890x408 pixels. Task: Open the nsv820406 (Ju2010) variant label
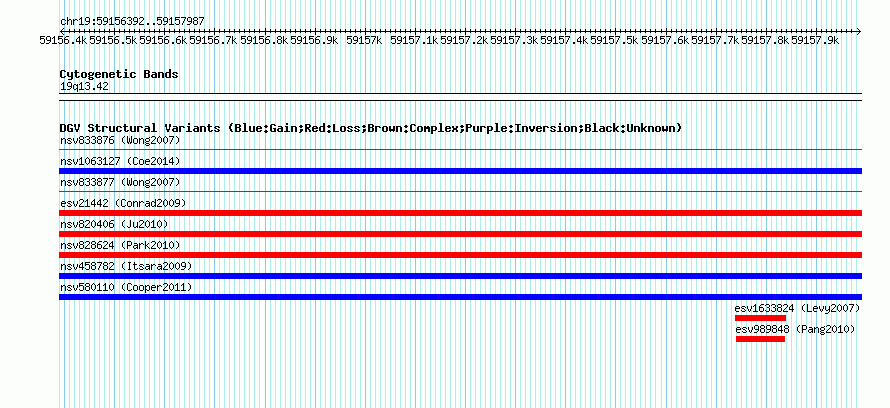coord(114,224)
